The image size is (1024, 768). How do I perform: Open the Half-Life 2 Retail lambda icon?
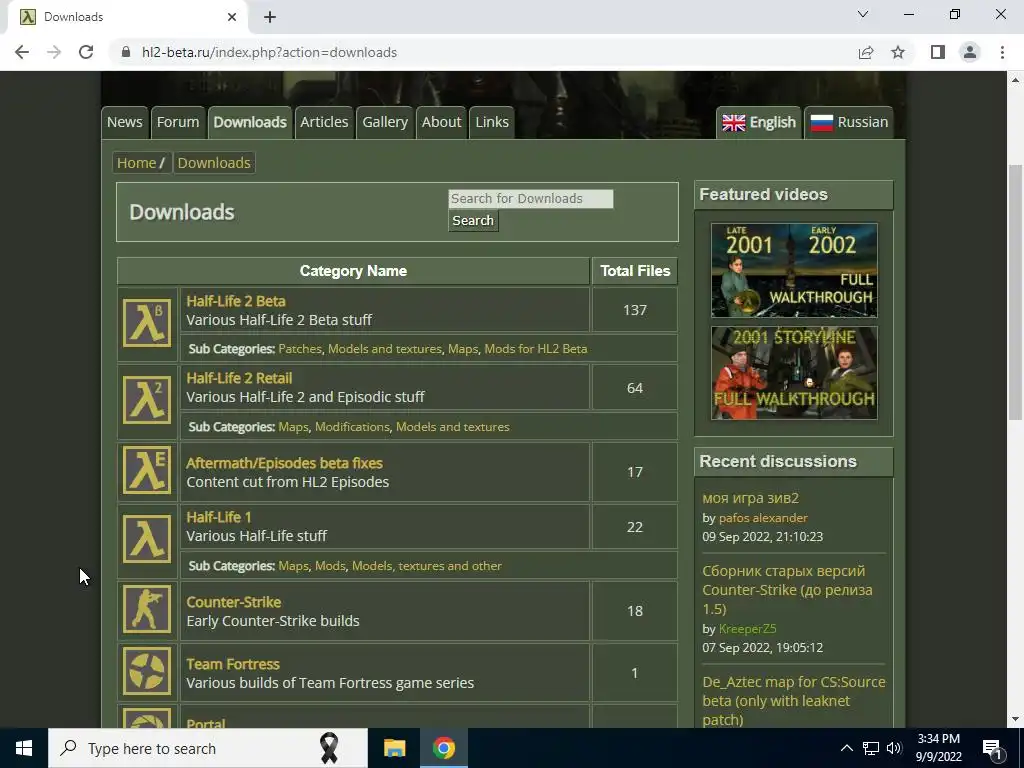pos(147,400)
